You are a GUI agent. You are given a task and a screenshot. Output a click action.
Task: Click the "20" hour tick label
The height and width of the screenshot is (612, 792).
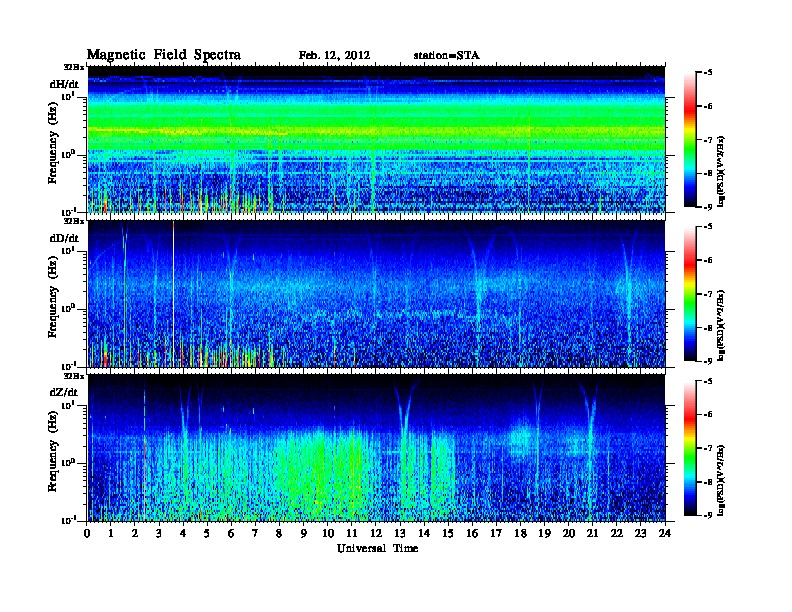pos(569,533)
